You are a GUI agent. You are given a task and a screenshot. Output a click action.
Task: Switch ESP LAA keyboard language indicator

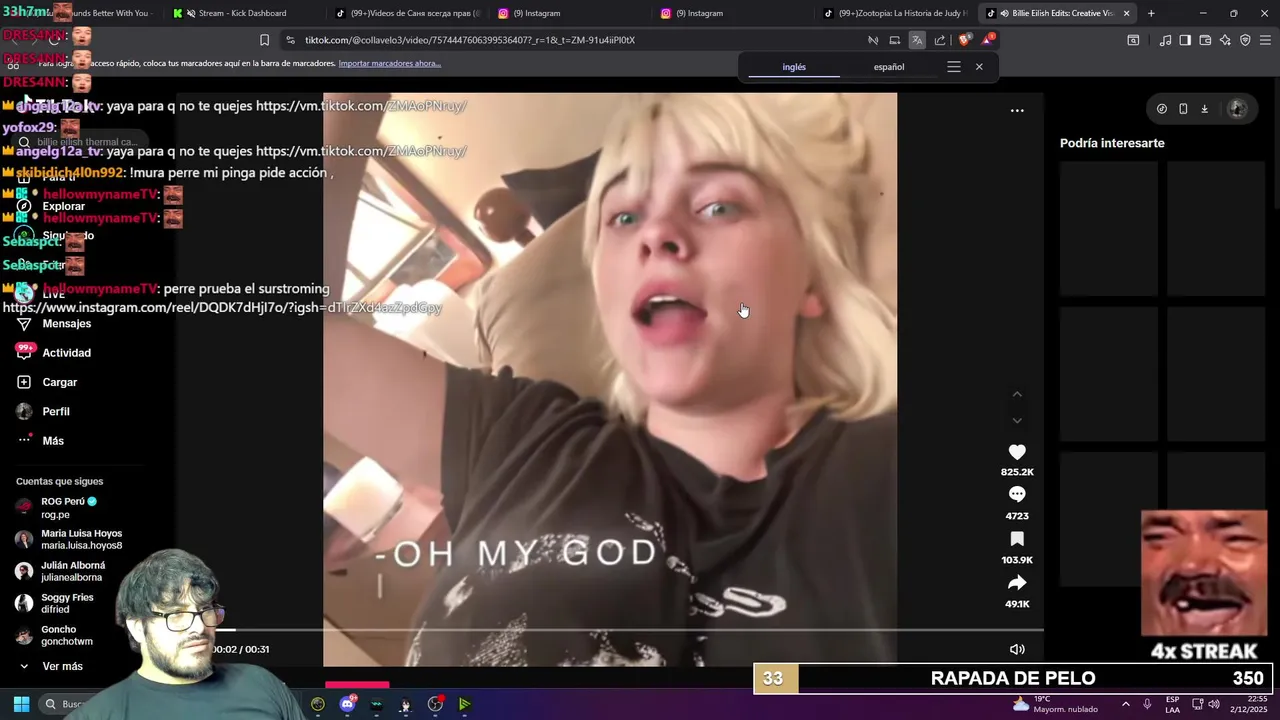[x=1172, y=704]
